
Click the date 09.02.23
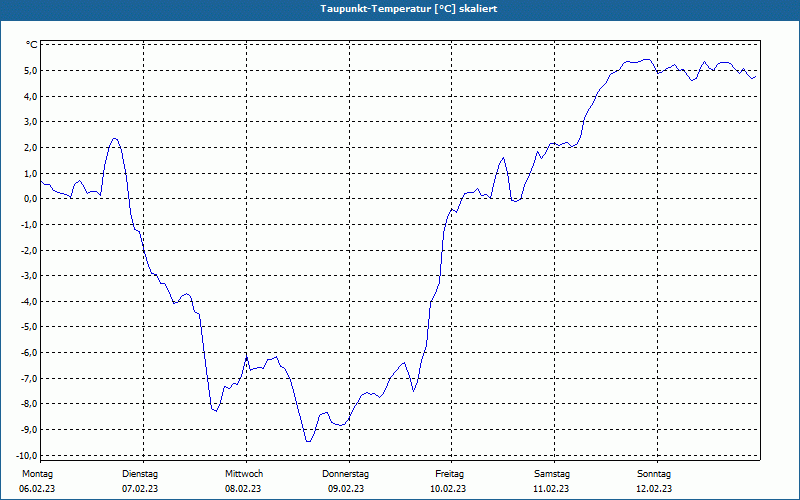coord(346,489)
